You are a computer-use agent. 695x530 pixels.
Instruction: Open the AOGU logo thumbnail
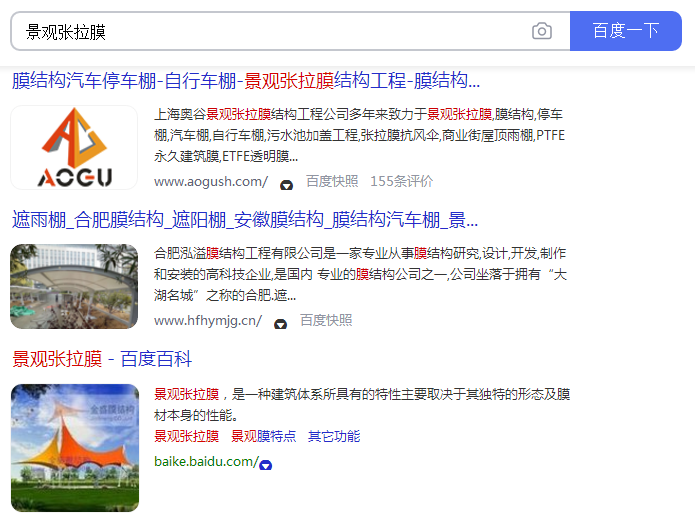tap(74, 148)
